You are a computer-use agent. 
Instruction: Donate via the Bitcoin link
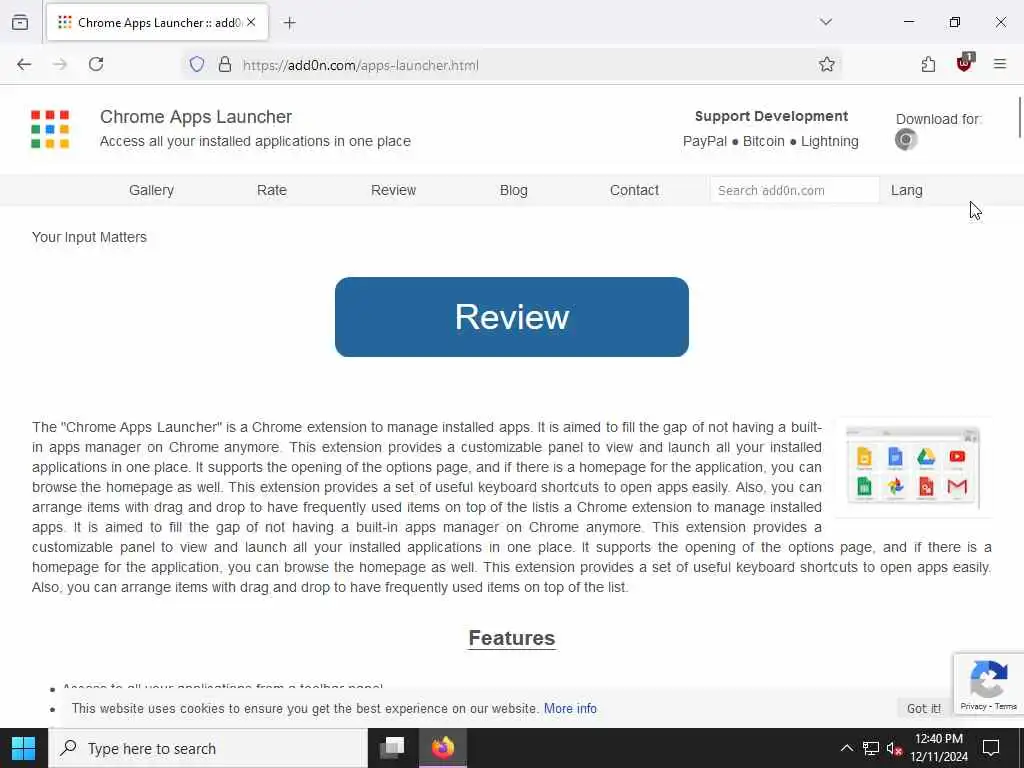[763, 141]
